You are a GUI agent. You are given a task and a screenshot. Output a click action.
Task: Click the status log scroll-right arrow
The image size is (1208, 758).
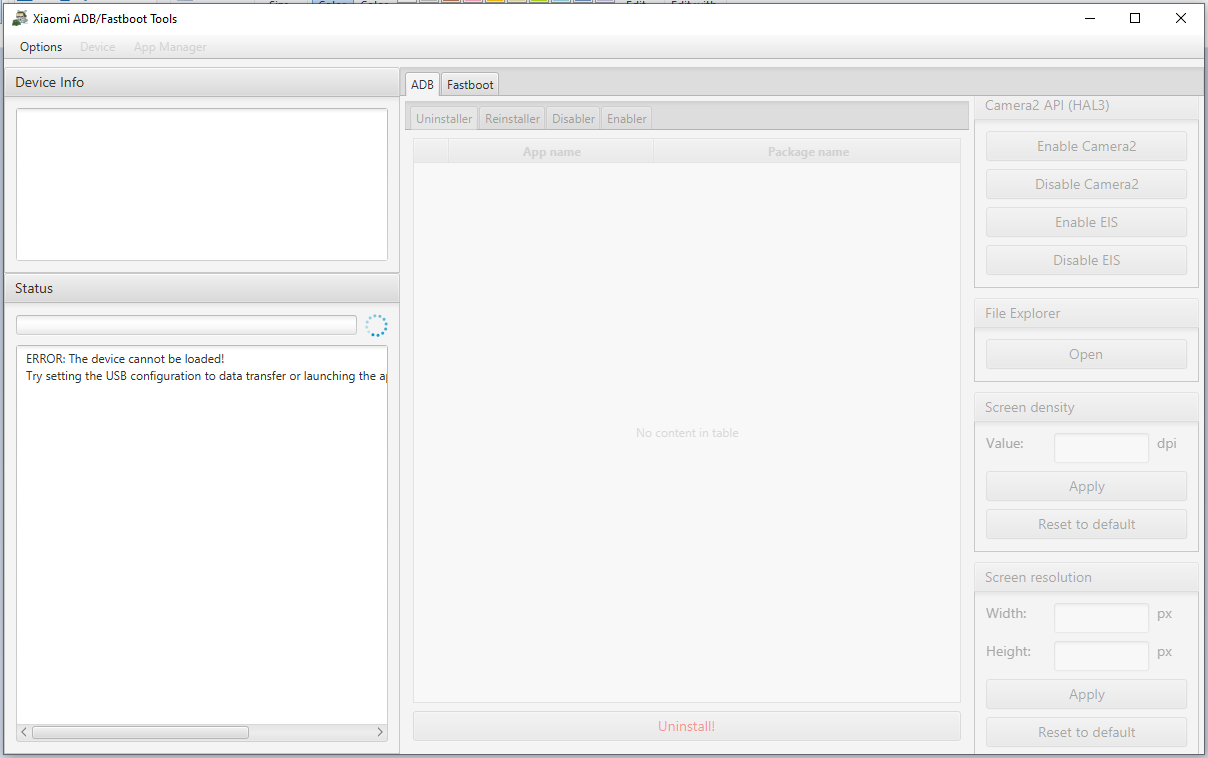[380, 732]
